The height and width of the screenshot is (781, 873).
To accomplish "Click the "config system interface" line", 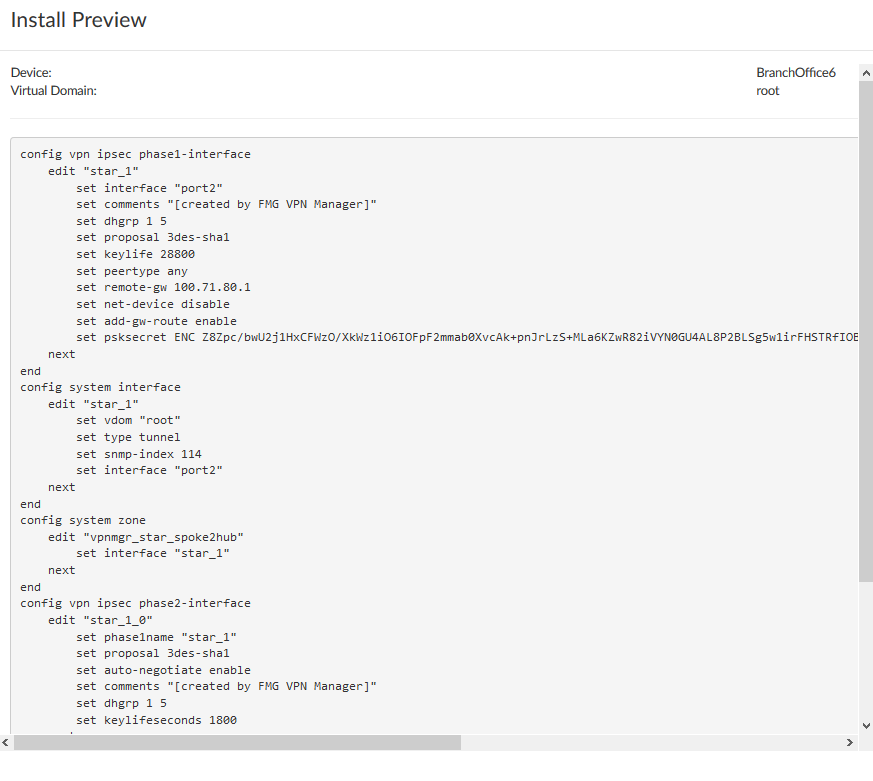I will 100,387.
